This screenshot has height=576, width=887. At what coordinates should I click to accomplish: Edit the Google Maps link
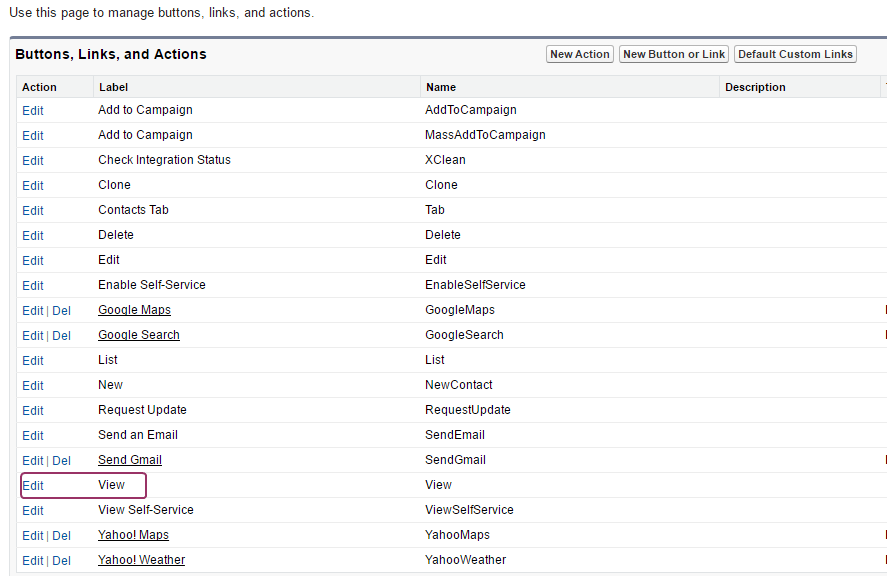coord(33,311)
